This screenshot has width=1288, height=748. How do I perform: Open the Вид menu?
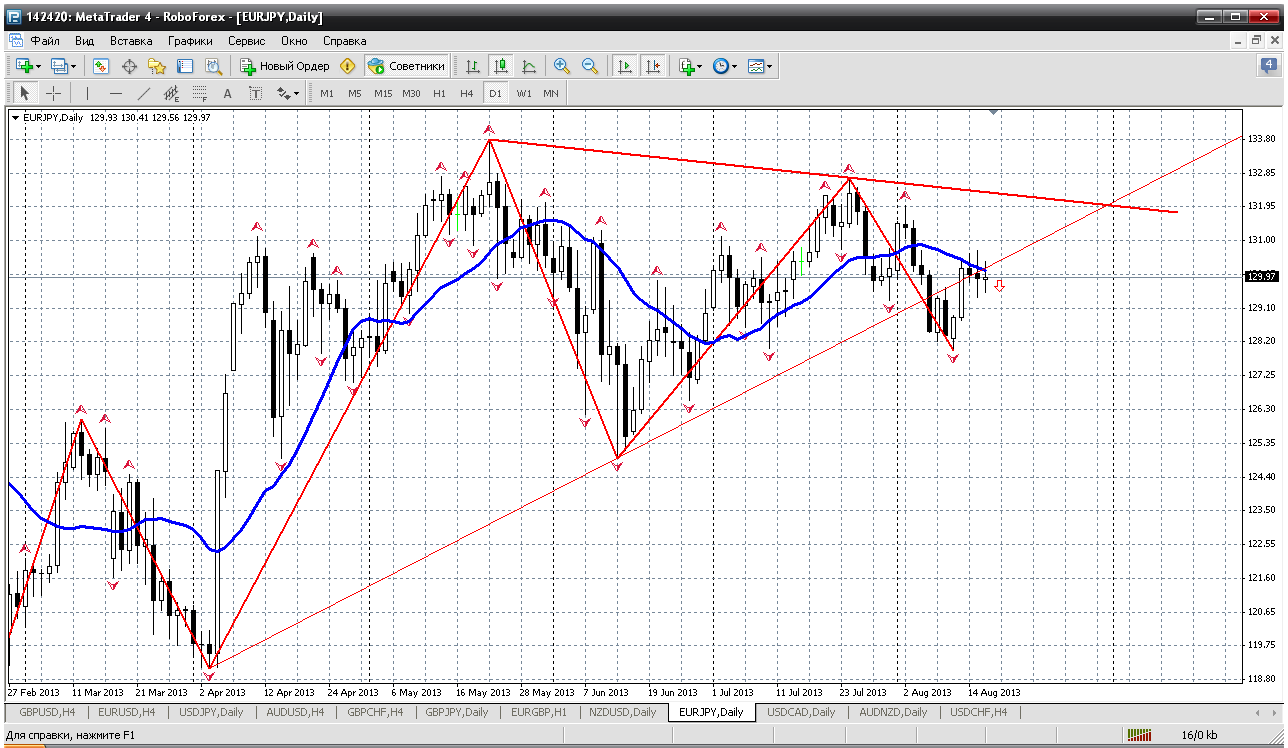[85, 41]
